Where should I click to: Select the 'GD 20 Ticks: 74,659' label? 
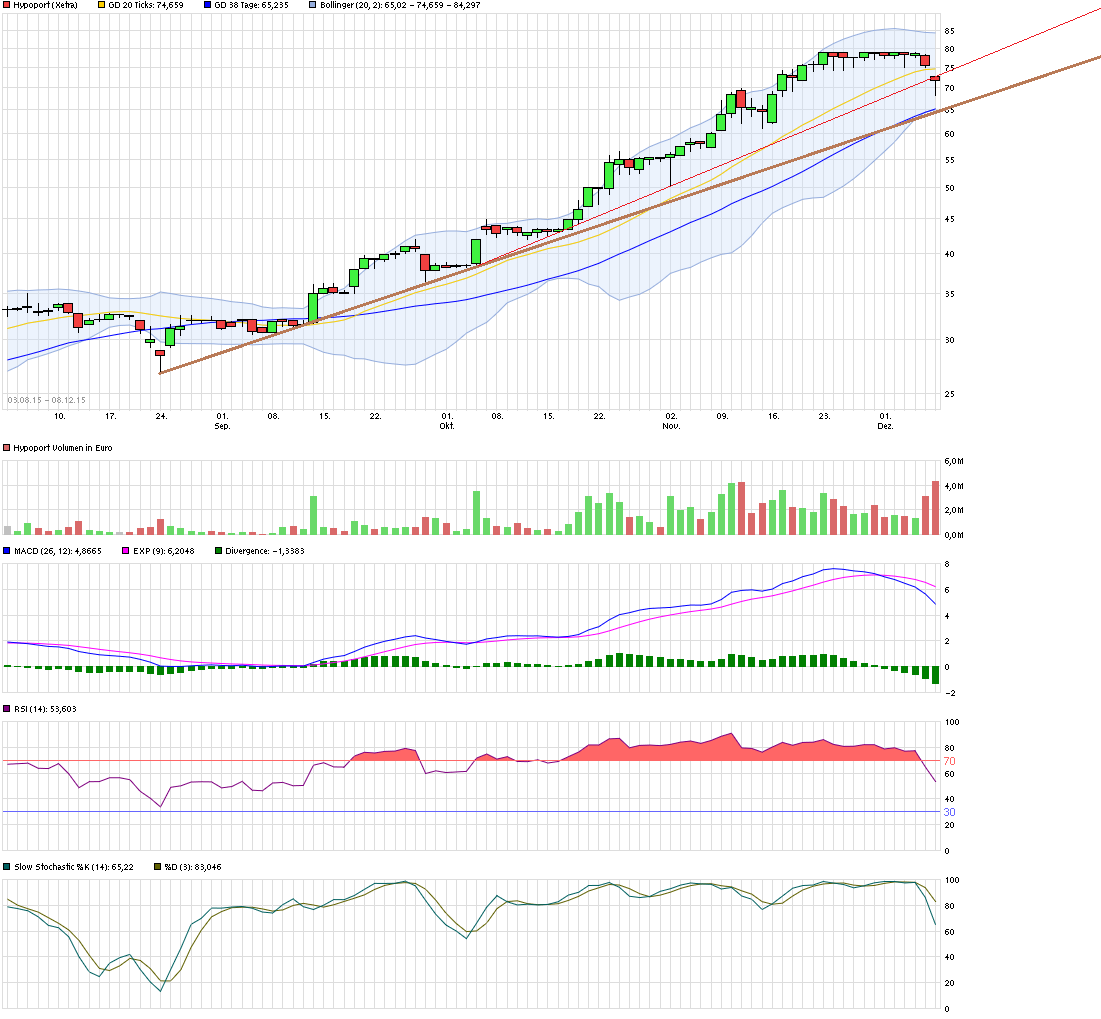point(145,5)
